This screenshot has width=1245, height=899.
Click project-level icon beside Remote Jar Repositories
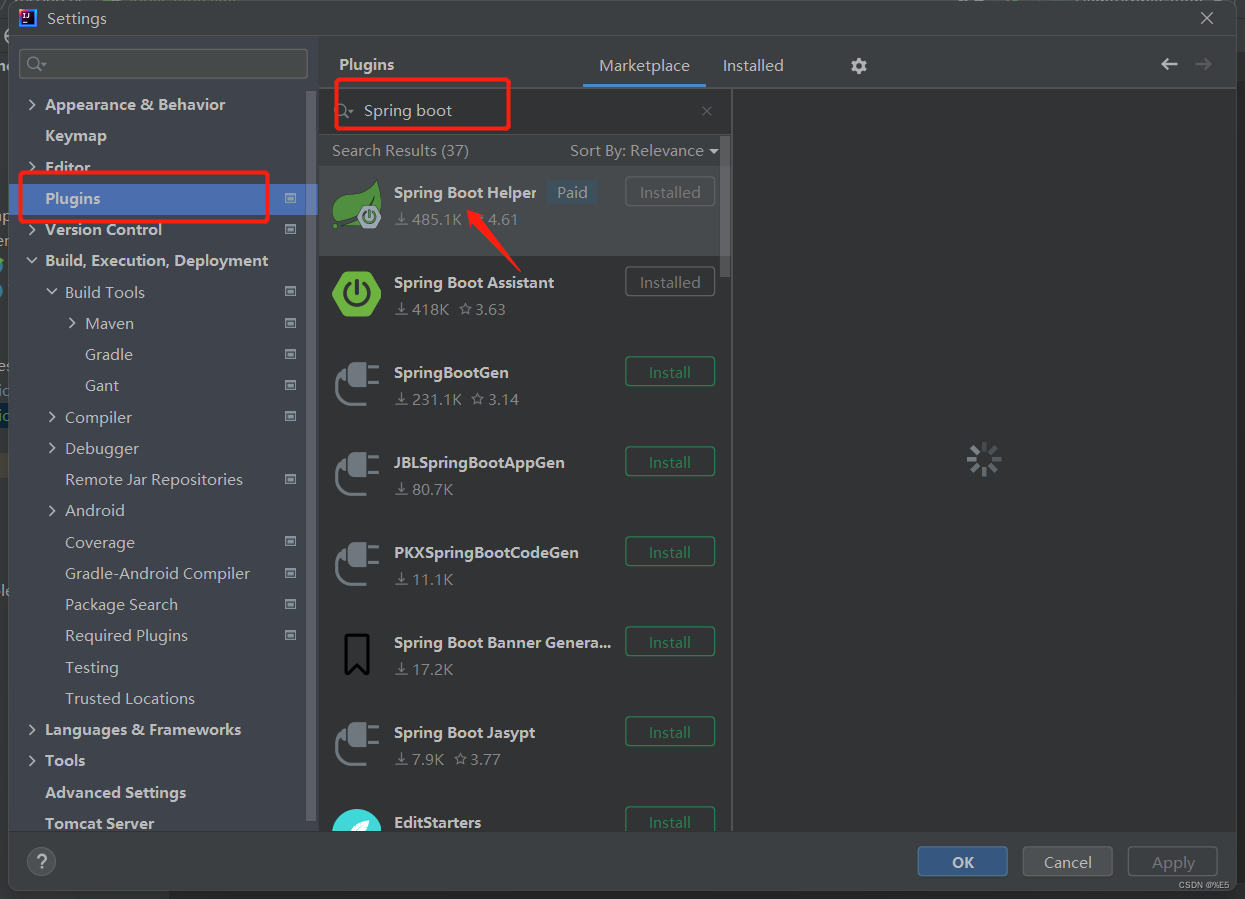click(x=290, y=479)
